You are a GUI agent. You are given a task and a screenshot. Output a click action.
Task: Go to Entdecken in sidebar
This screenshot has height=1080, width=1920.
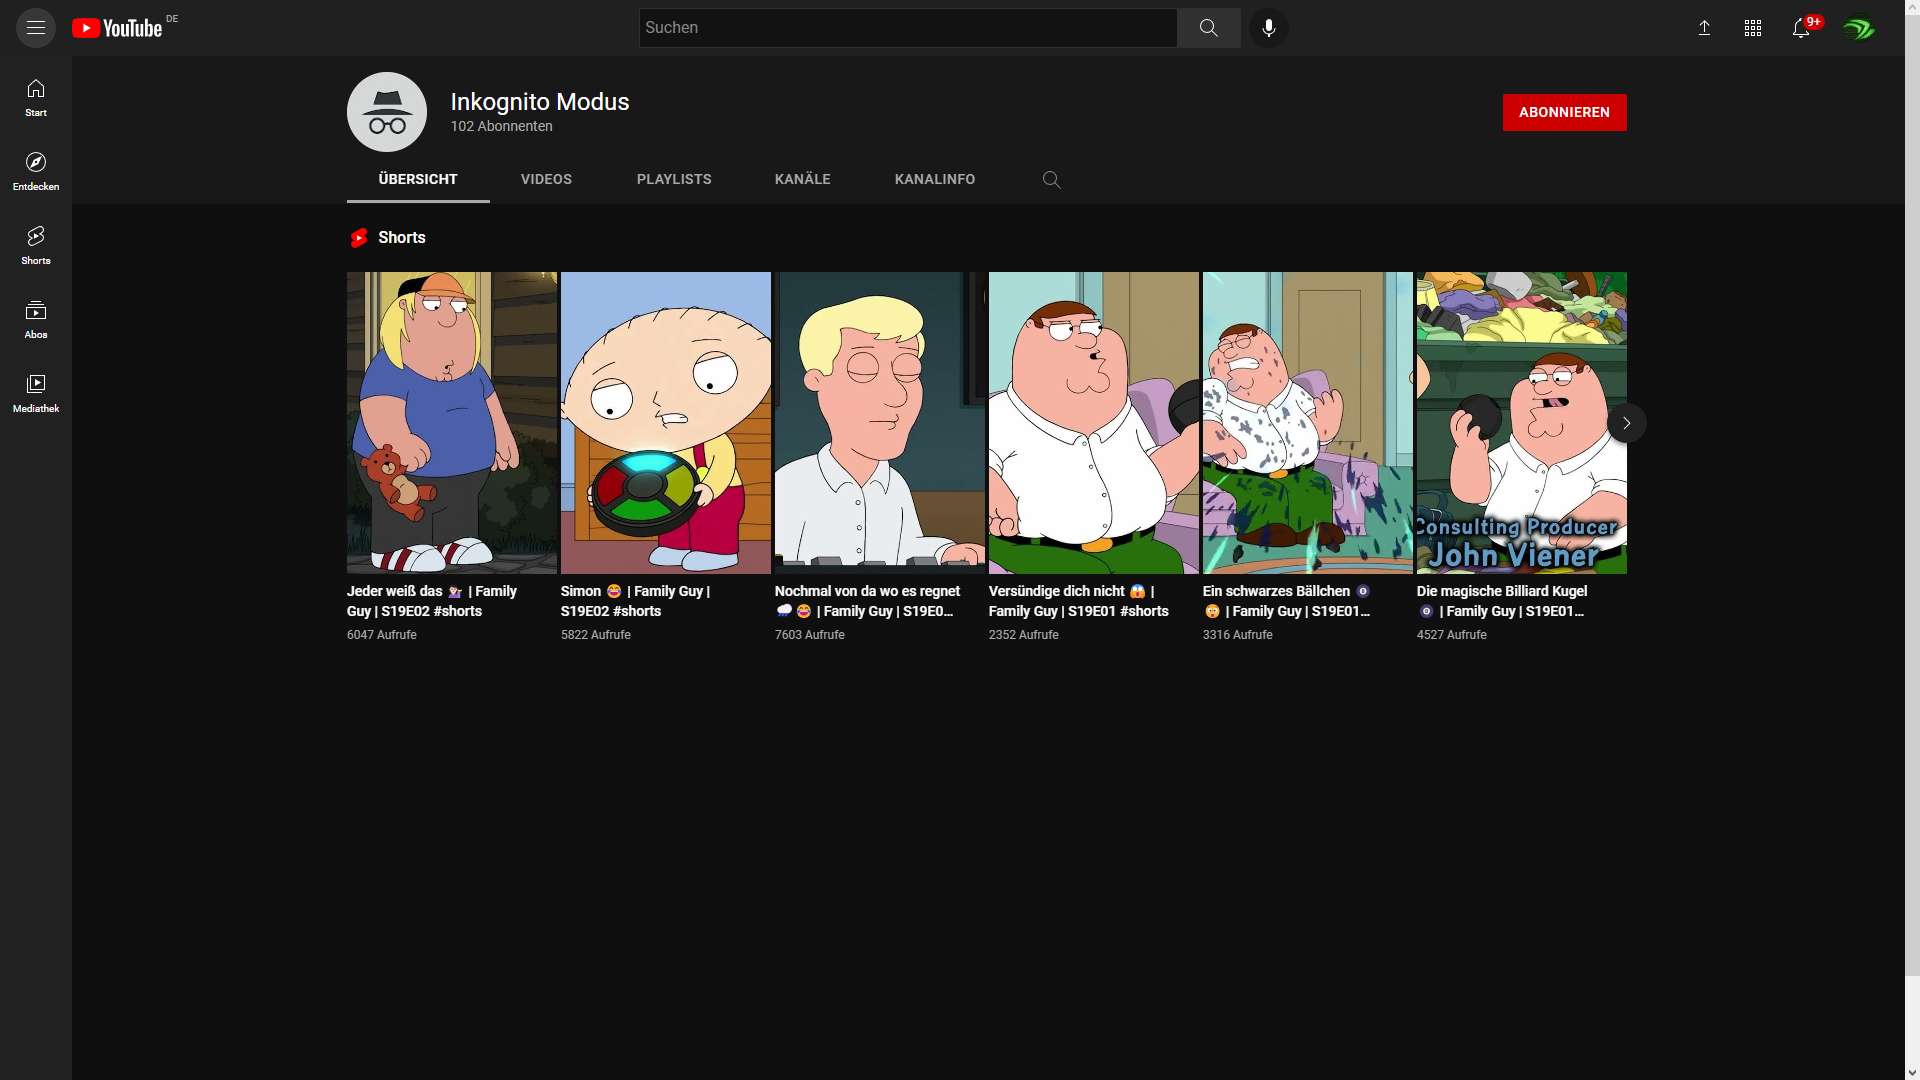point(36,171)
